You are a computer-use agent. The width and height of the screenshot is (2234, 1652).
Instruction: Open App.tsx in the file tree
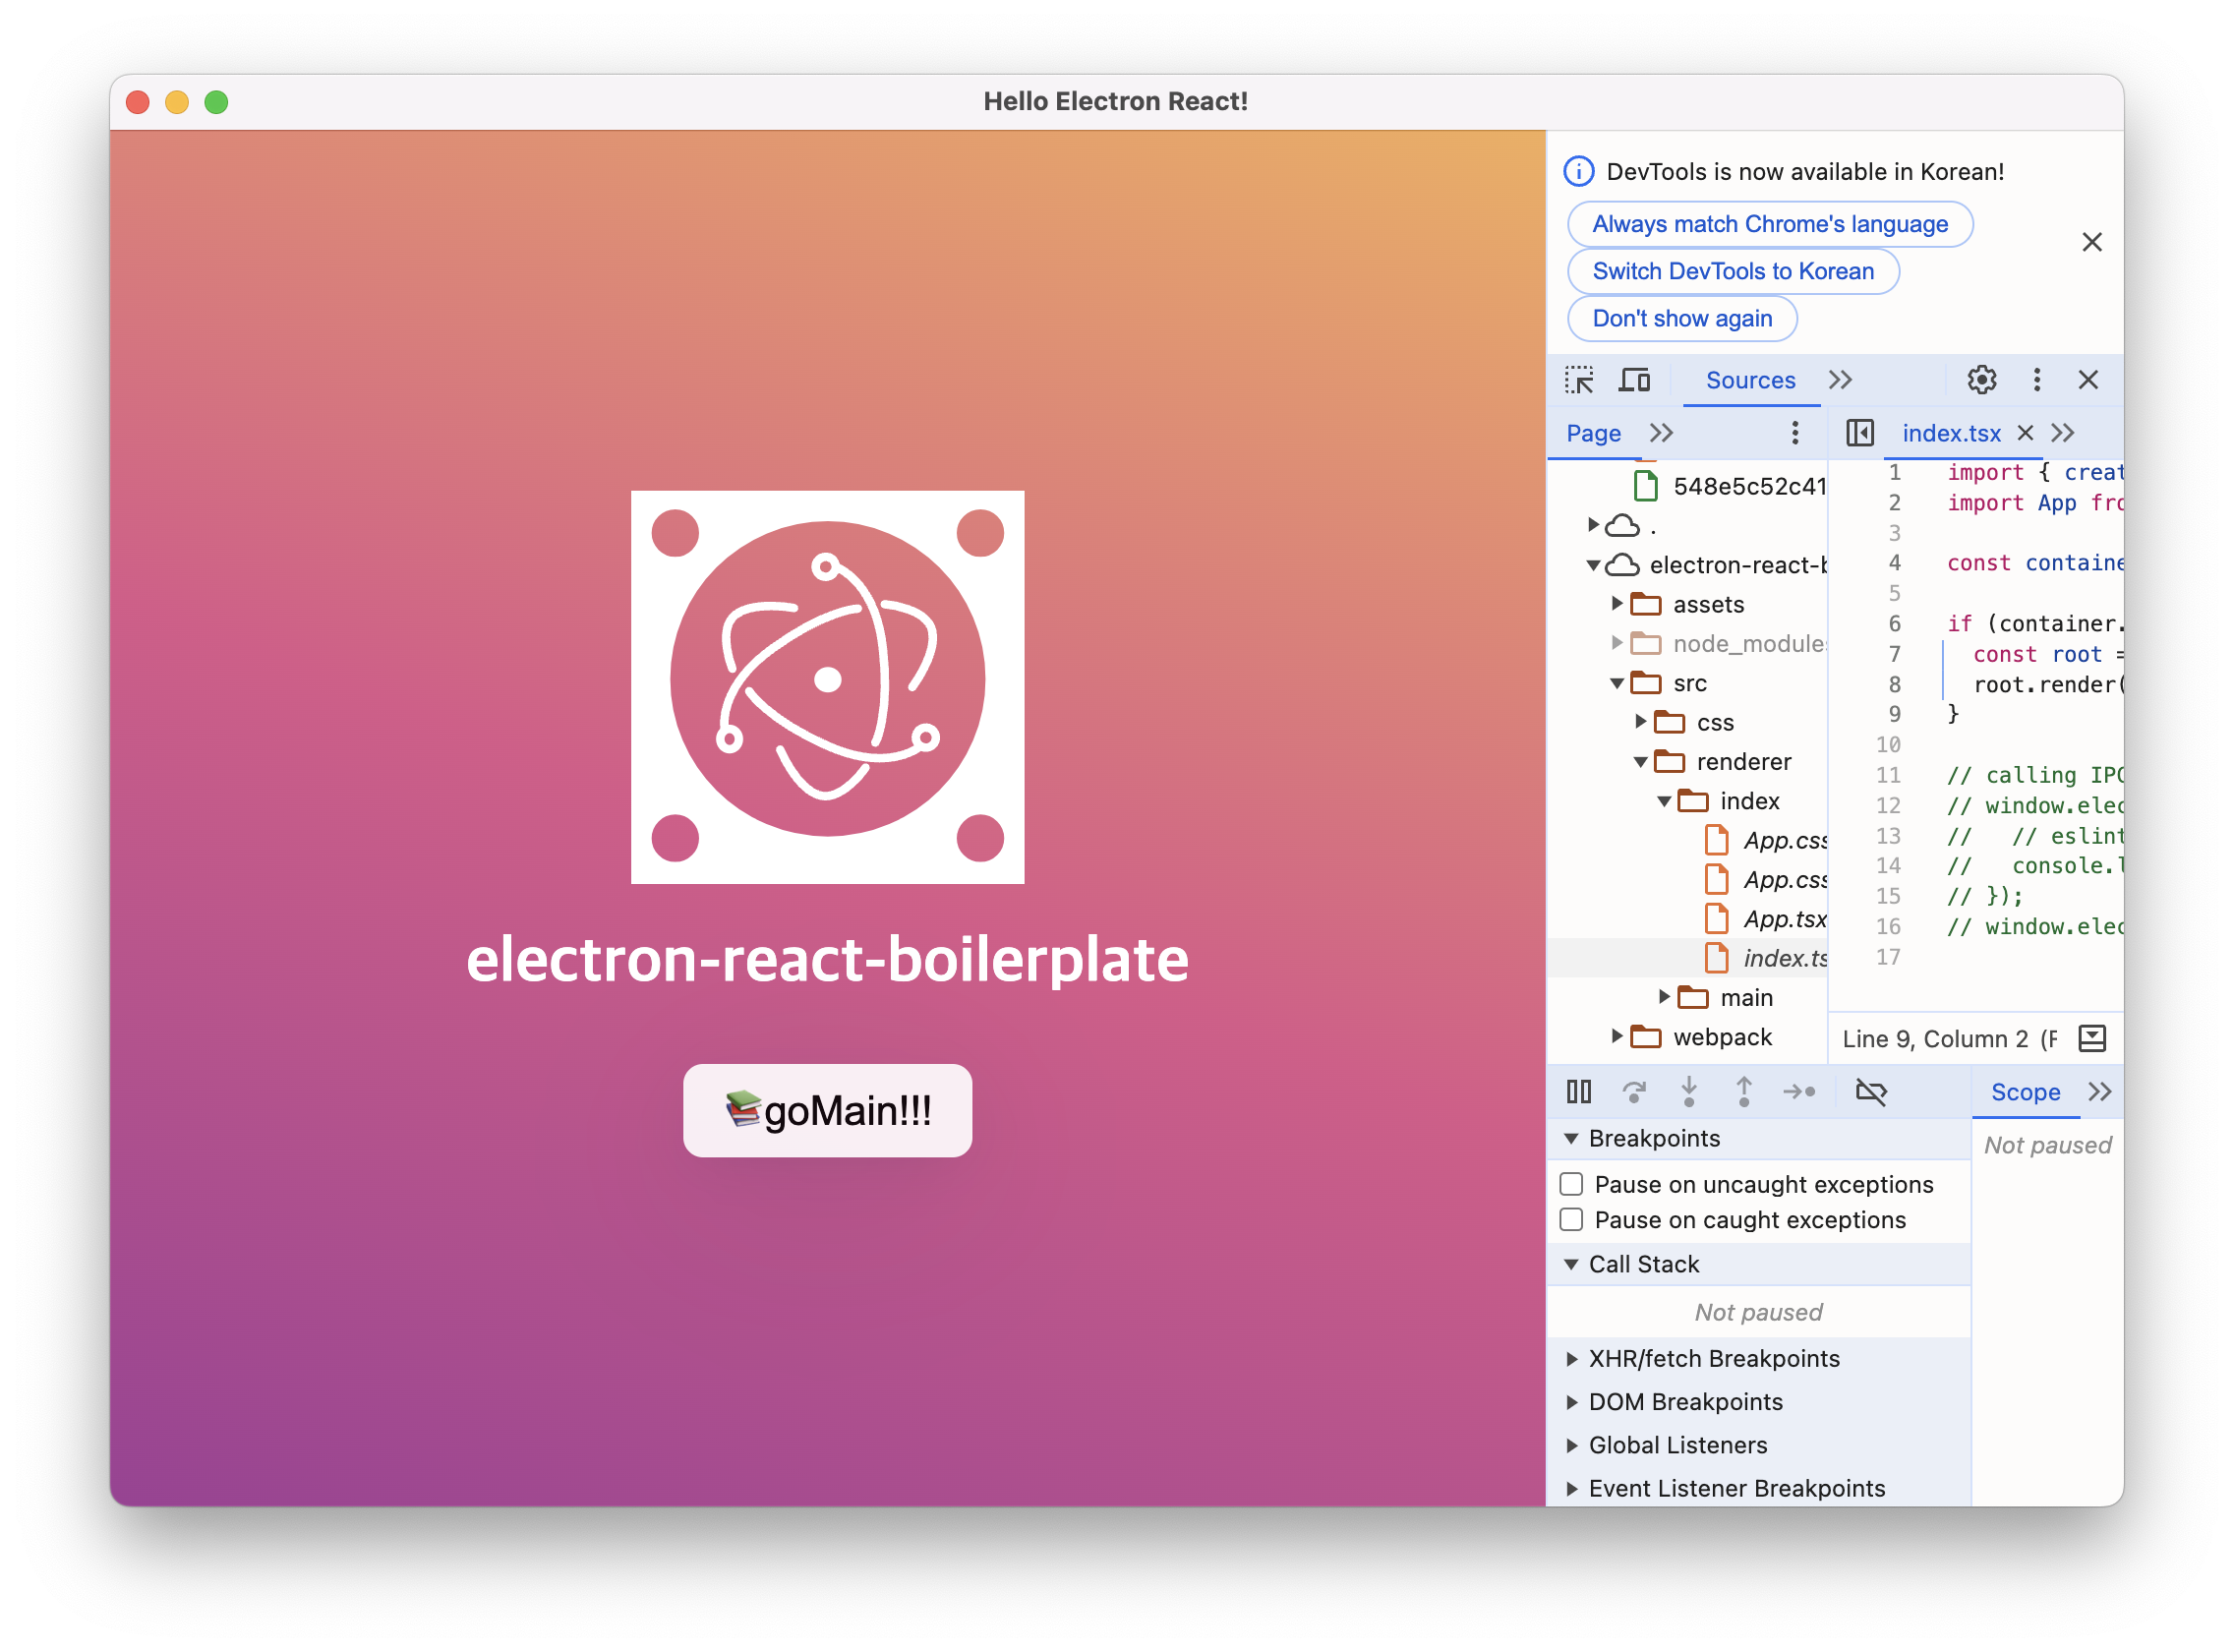pos(1784,918)
